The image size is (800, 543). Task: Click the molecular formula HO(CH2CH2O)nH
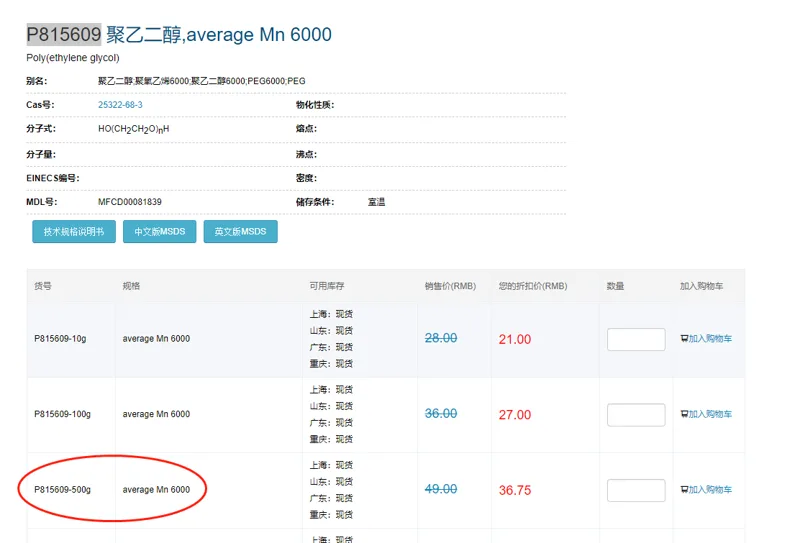pos(134,129)
